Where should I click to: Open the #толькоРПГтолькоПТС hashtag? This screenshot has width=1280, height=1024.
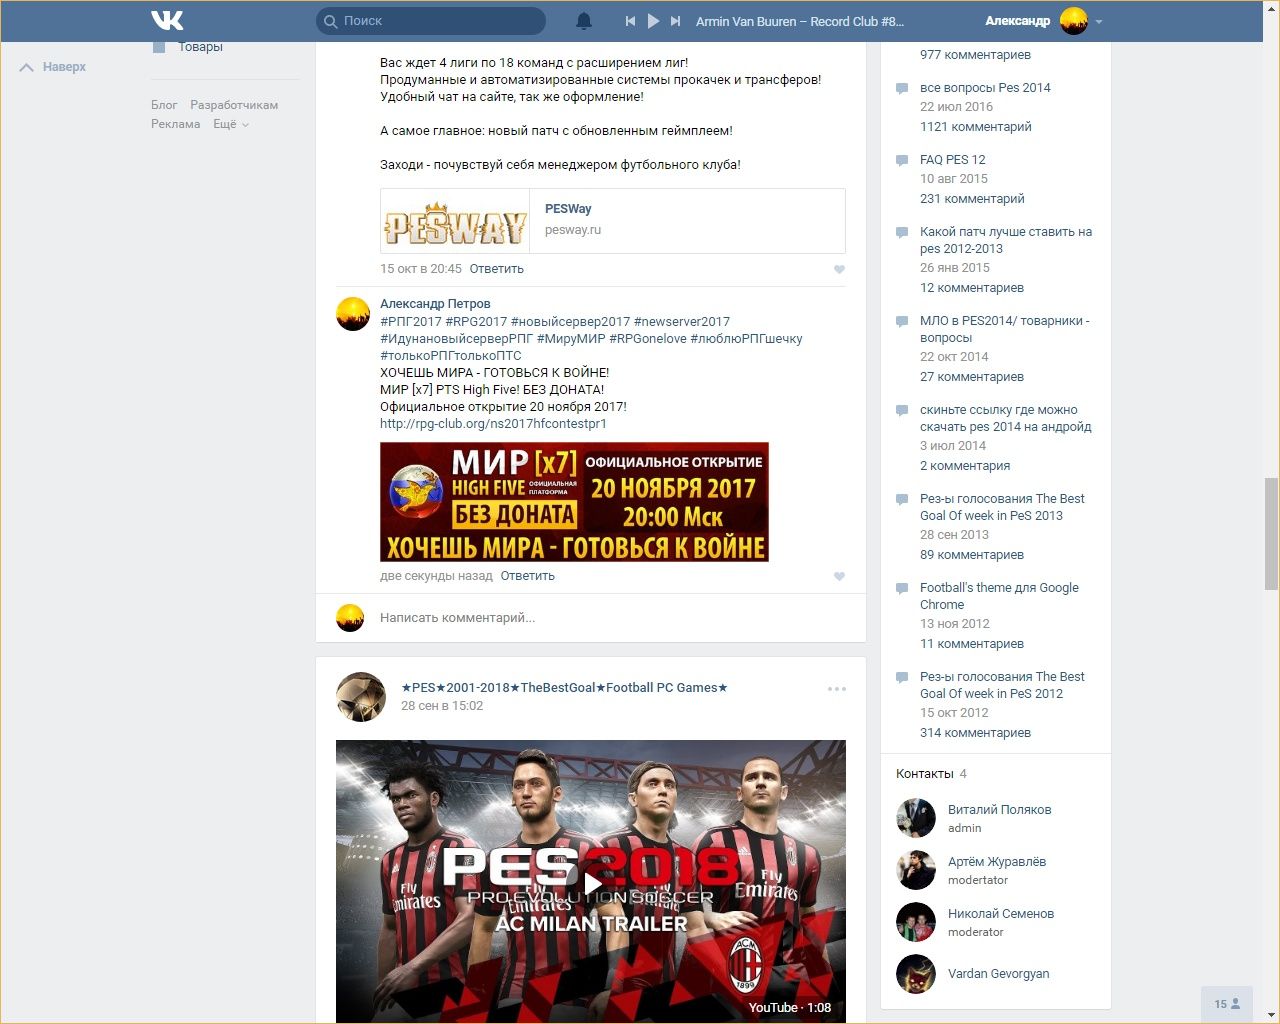point(451,356)
